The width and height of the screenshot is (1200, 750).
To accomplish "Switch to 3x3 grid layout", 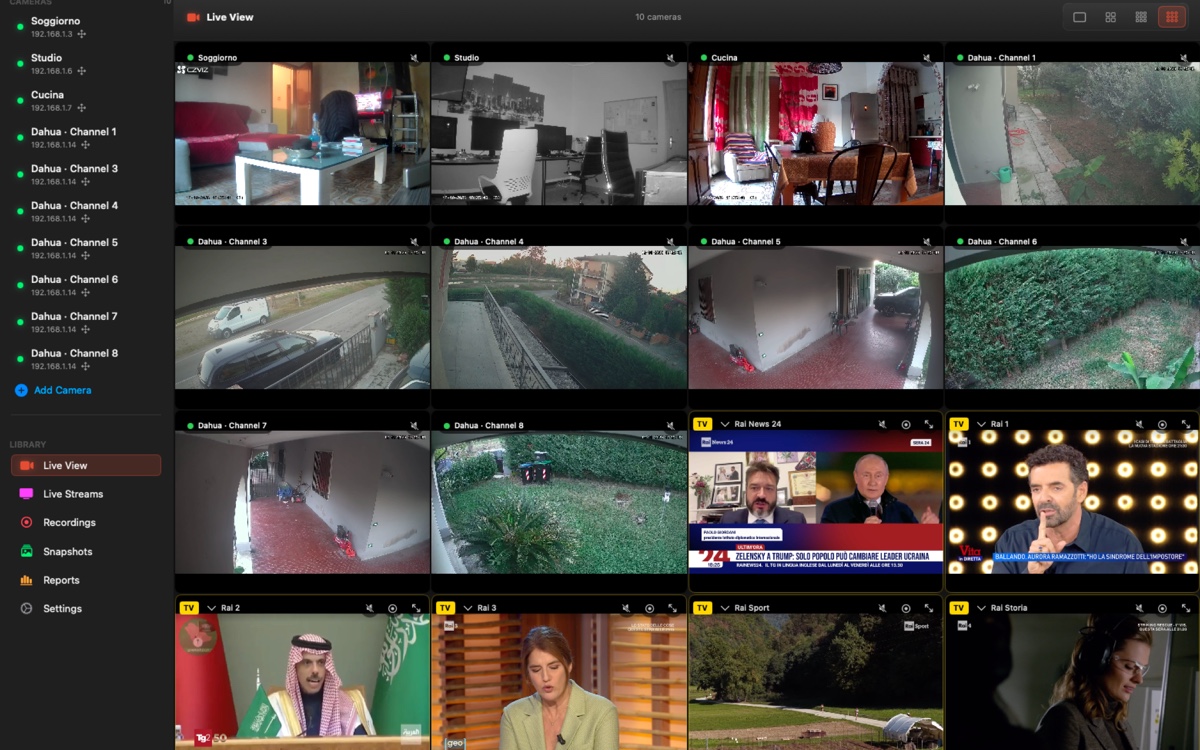I will point(1141,17).
